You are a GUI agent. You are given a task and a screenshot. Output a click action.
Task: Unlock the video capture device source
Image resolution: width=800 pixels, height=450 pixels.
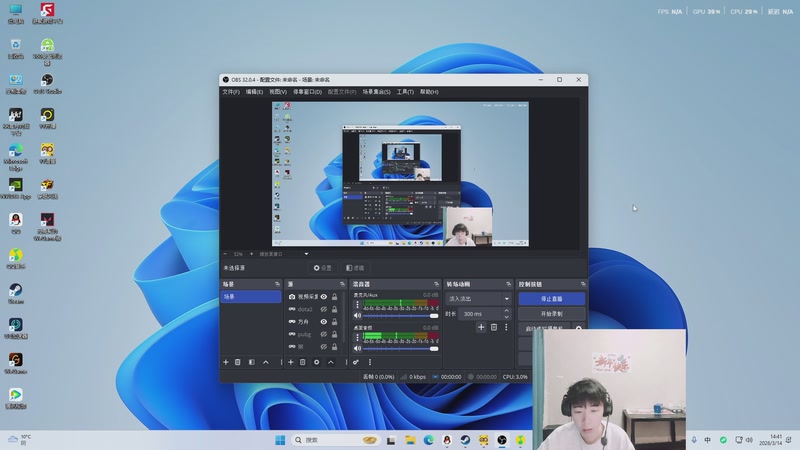pyautogui.click(x=335, y=296)
